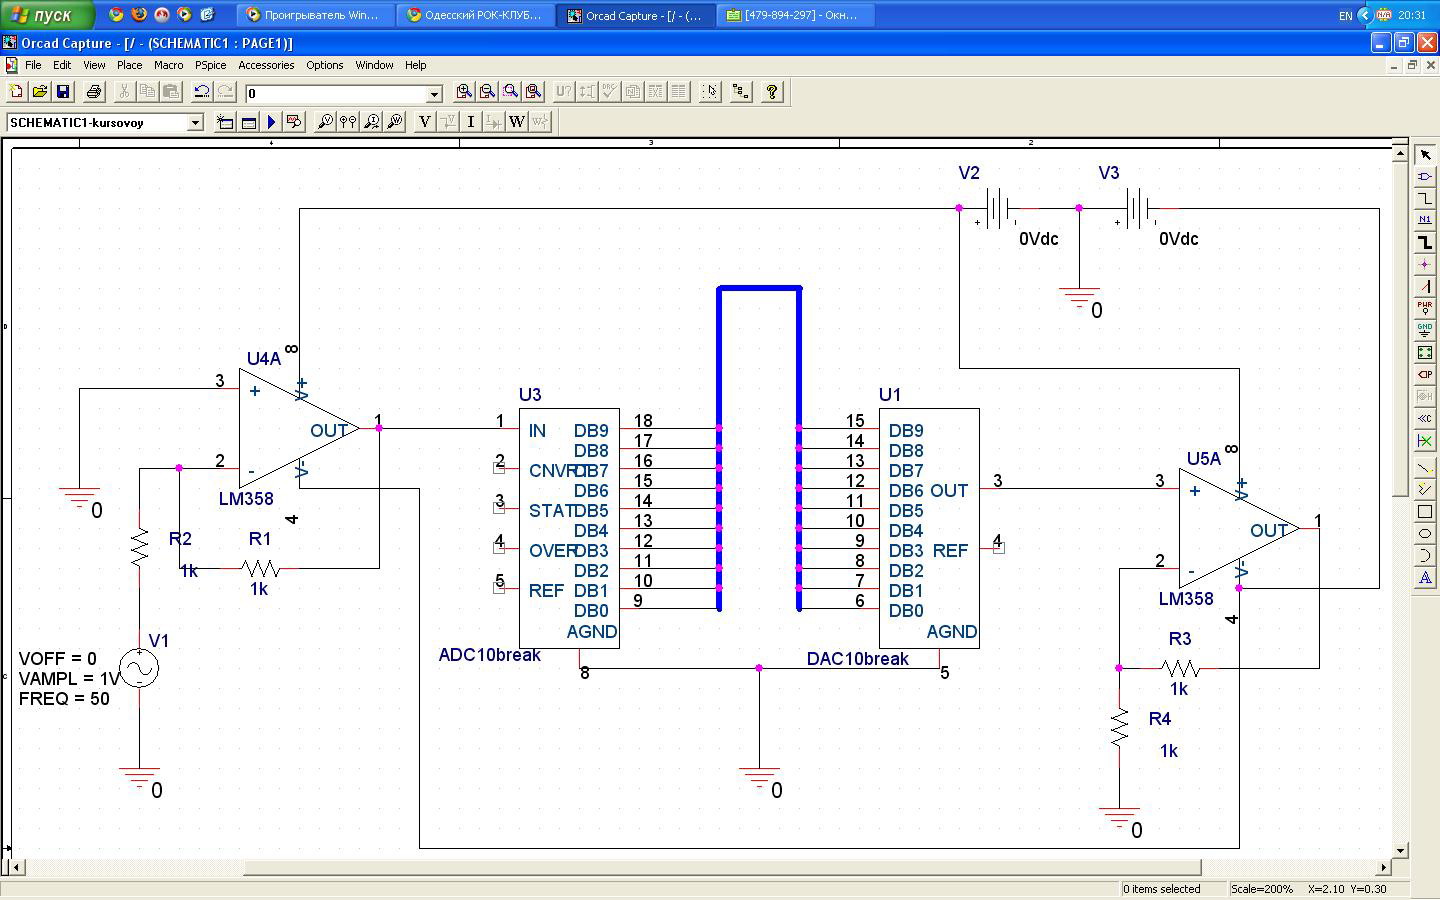The height and width of the screenshot is (900, 1440).
Task: Open the PSpice menu
Action: click(210, 65)
